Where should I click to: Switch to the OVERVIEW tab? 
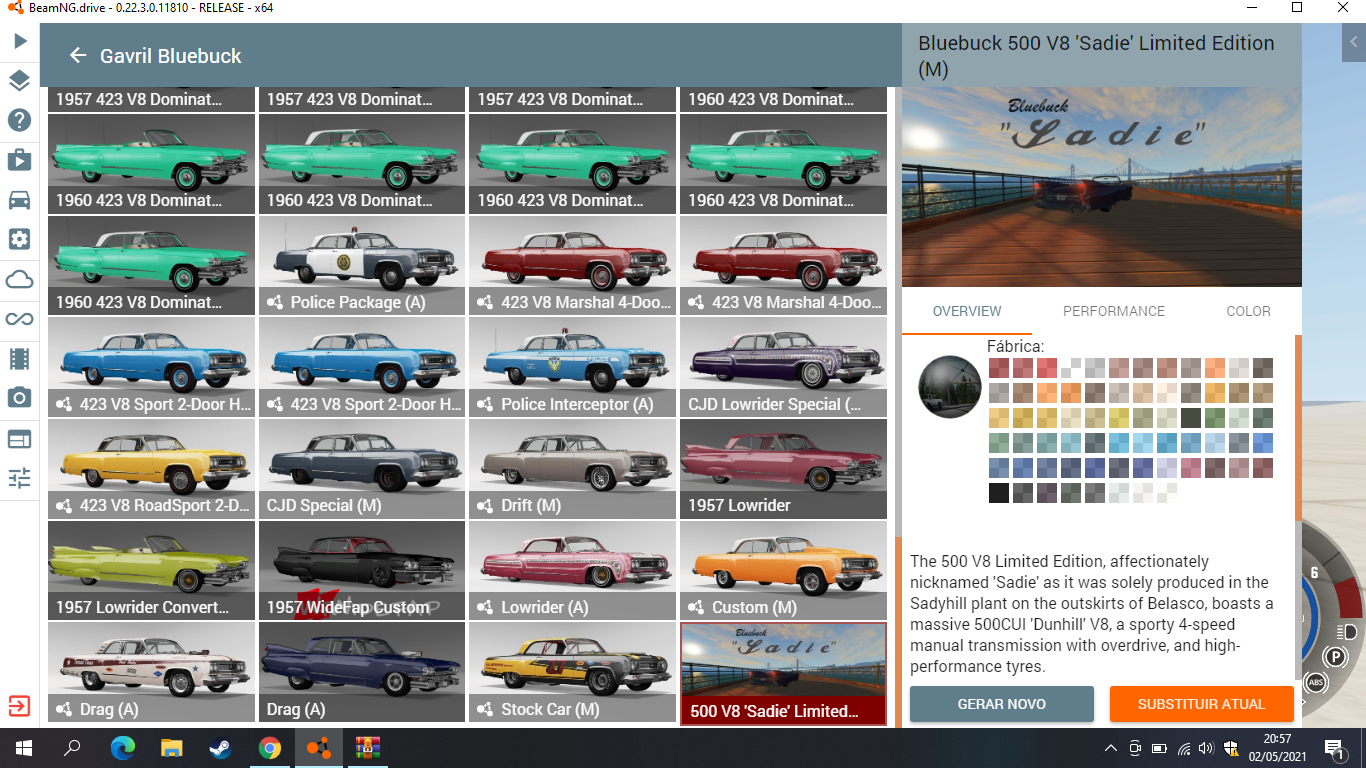967,311
